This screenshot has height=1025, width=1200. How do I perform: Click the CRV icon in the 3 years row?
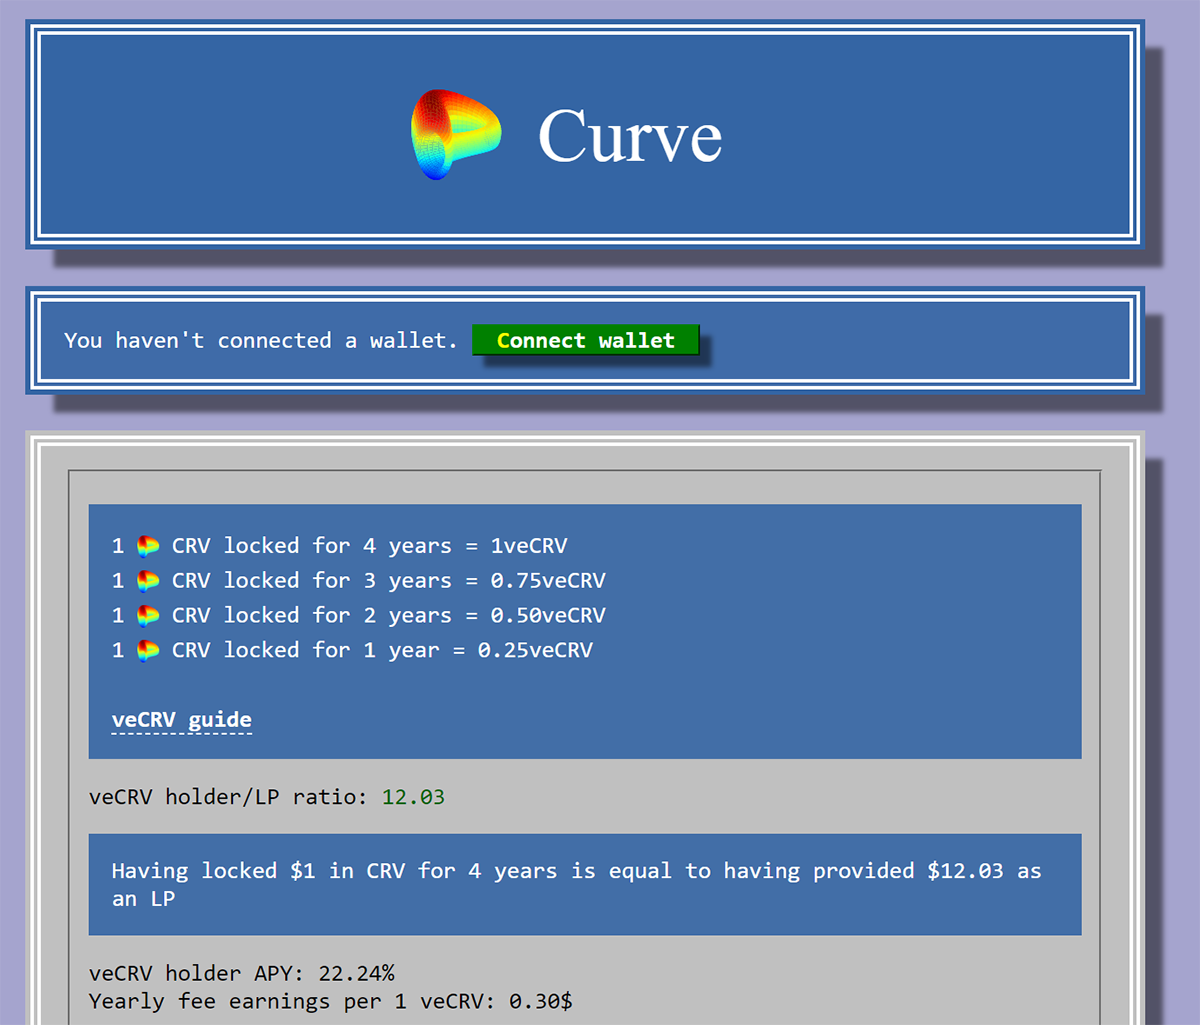(x=148, y=581)
